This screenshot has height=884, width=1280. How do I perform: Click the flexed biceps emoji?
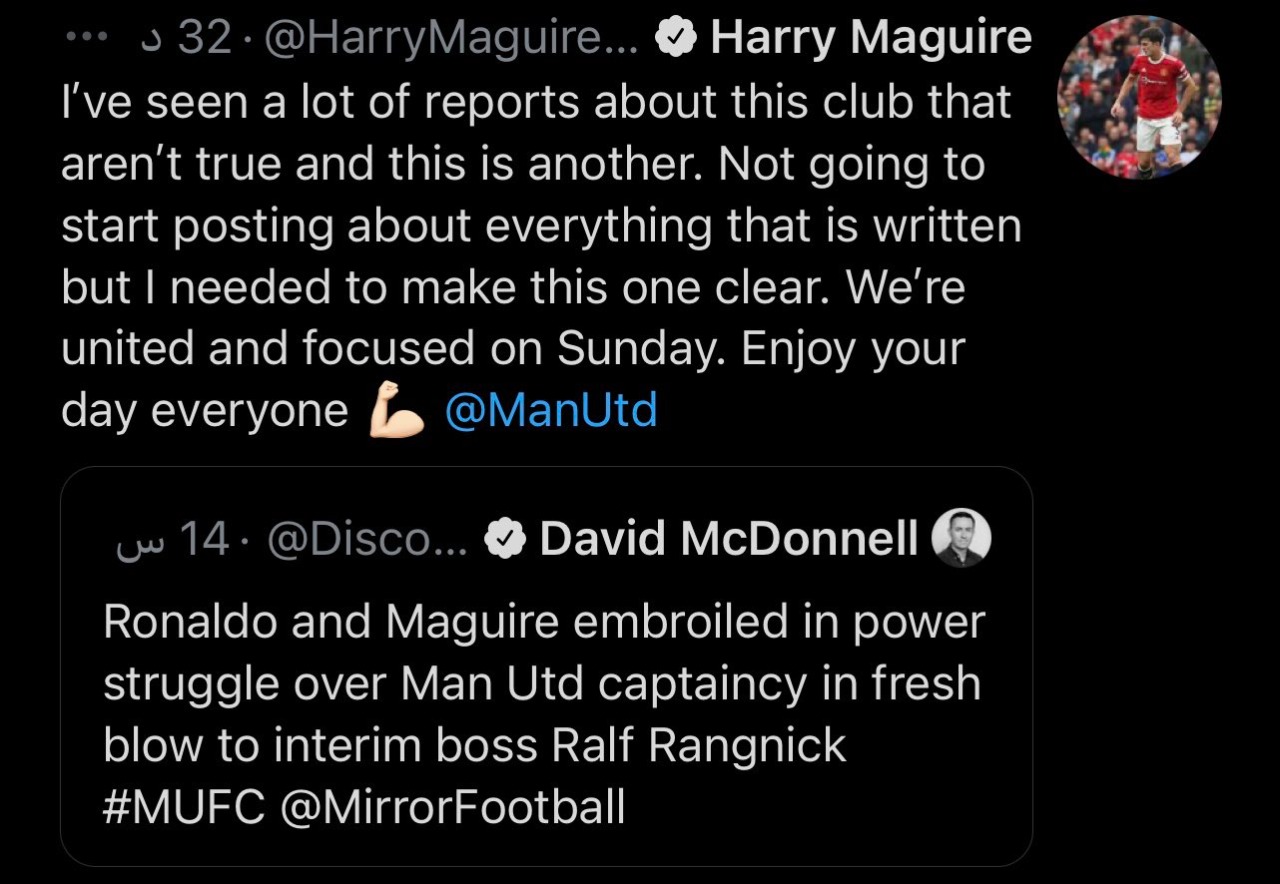coord(397,412)
